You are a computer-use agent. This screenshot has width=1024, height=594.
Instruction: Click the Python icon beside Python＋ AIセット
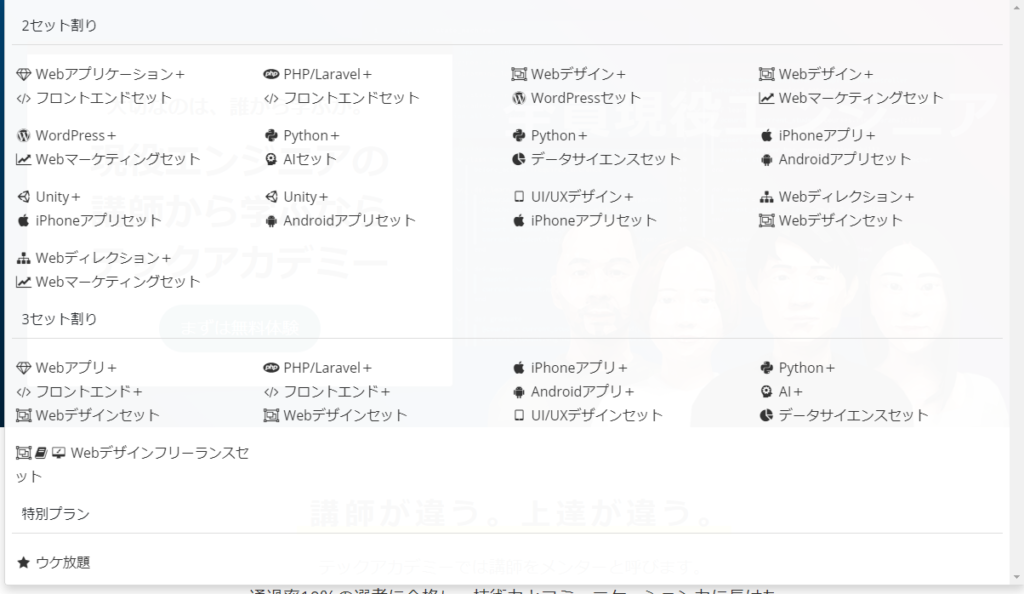point(271,135)
